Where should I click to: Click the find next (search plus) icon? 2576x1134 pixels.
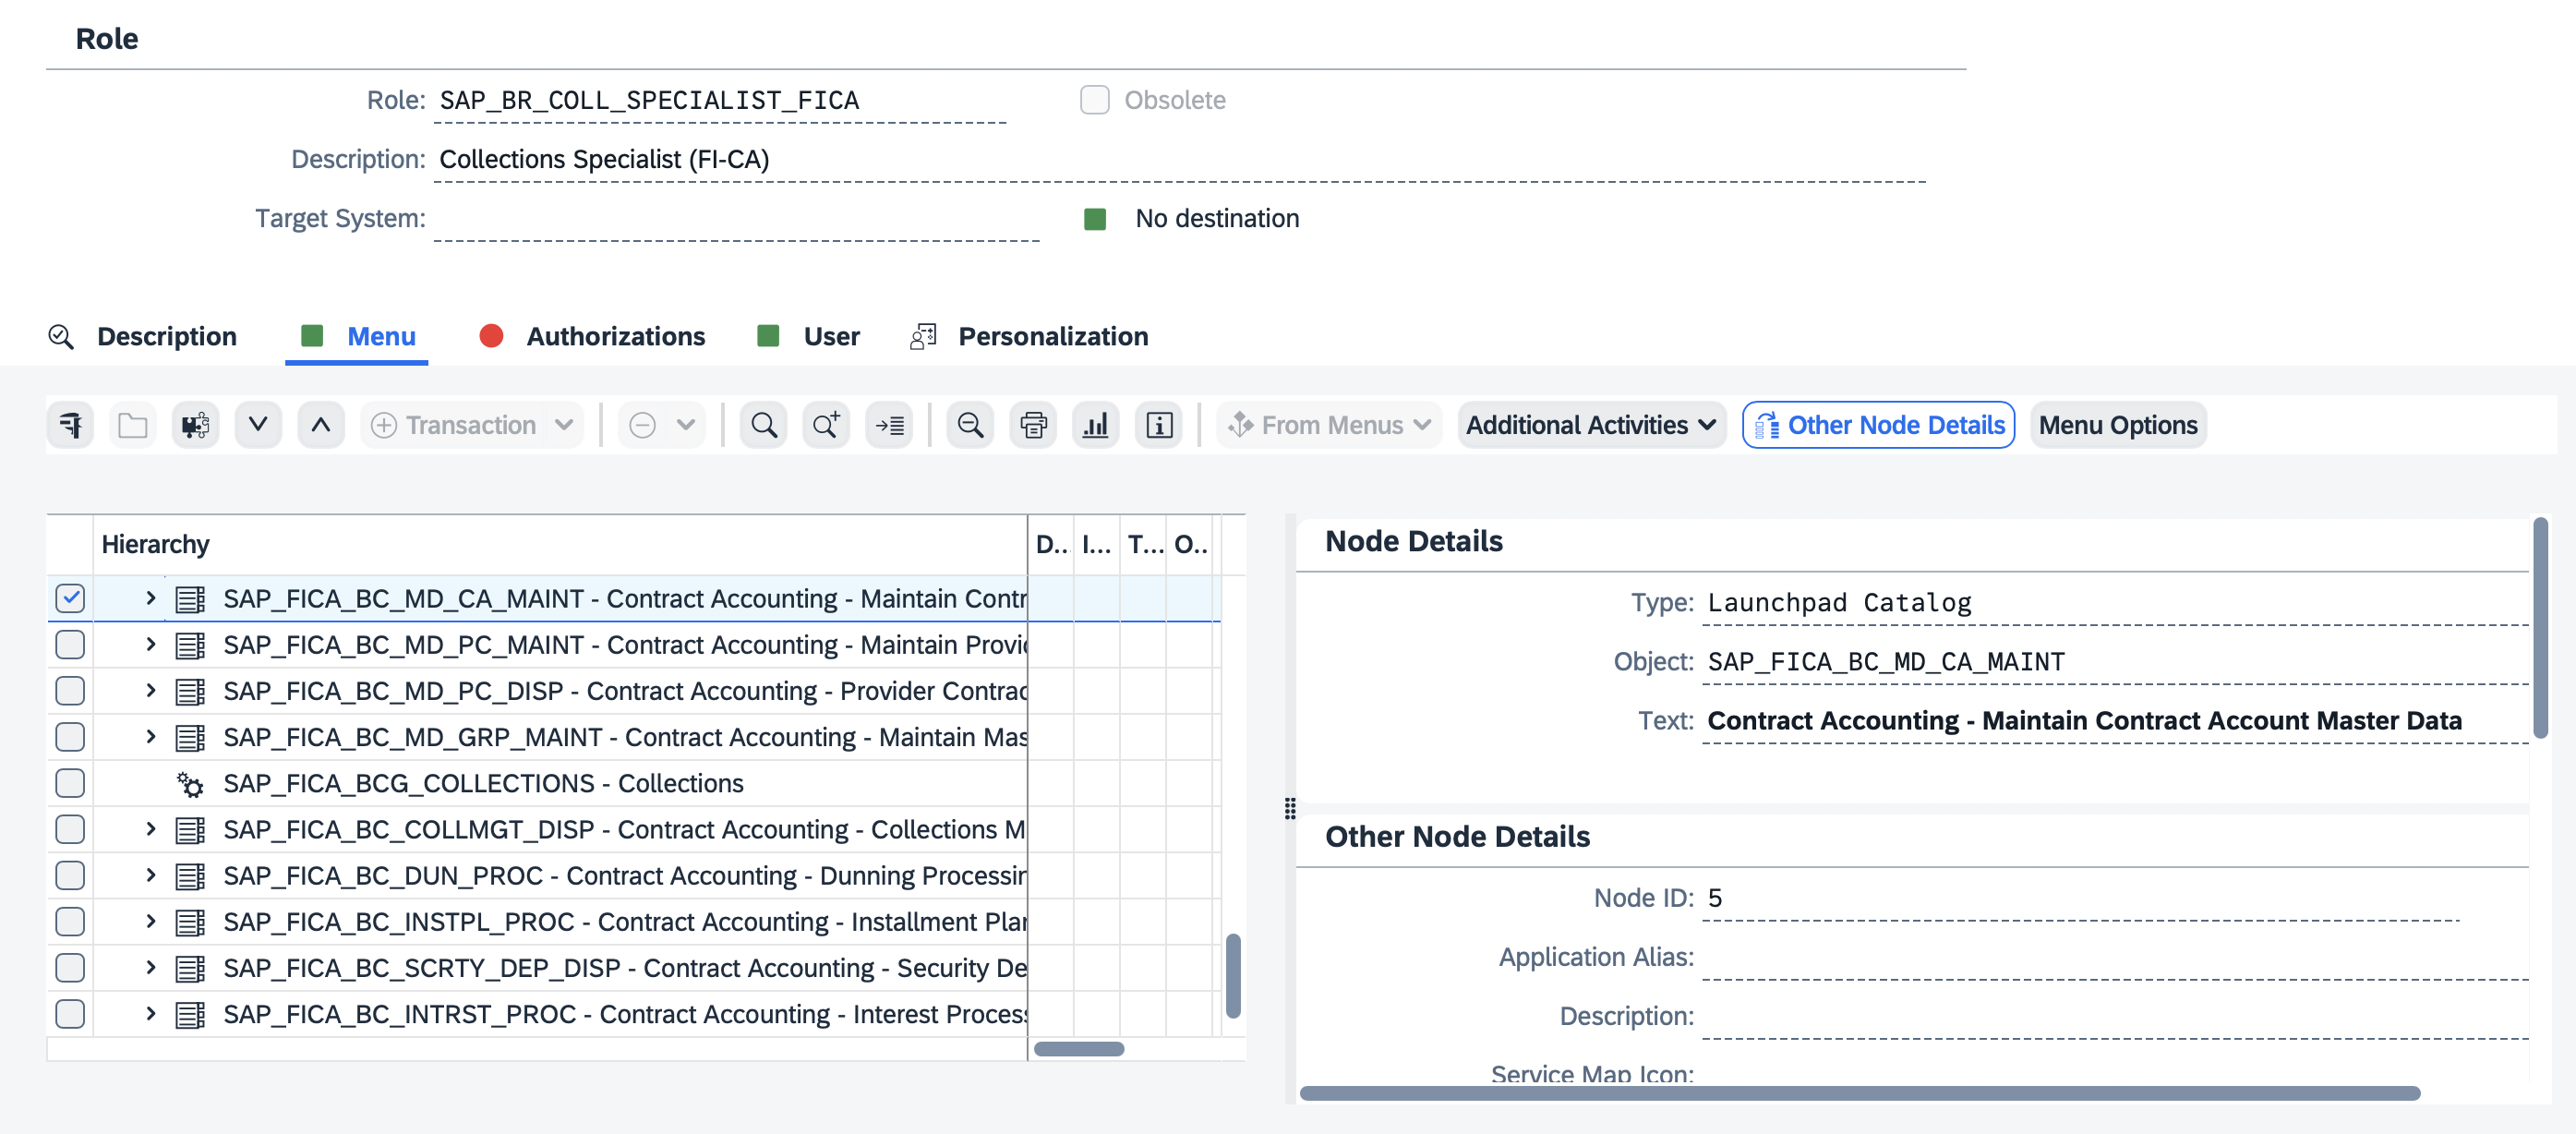(x=827, y=425)
